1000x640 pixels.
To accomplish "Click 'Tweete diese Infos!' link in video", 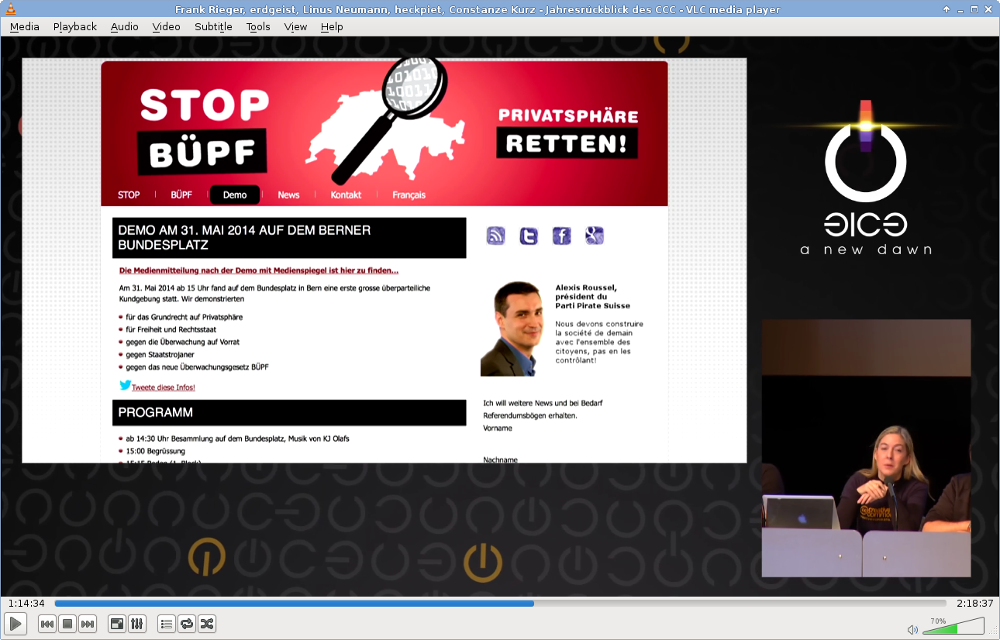I will pyautogui.click(x=163, y=388).
